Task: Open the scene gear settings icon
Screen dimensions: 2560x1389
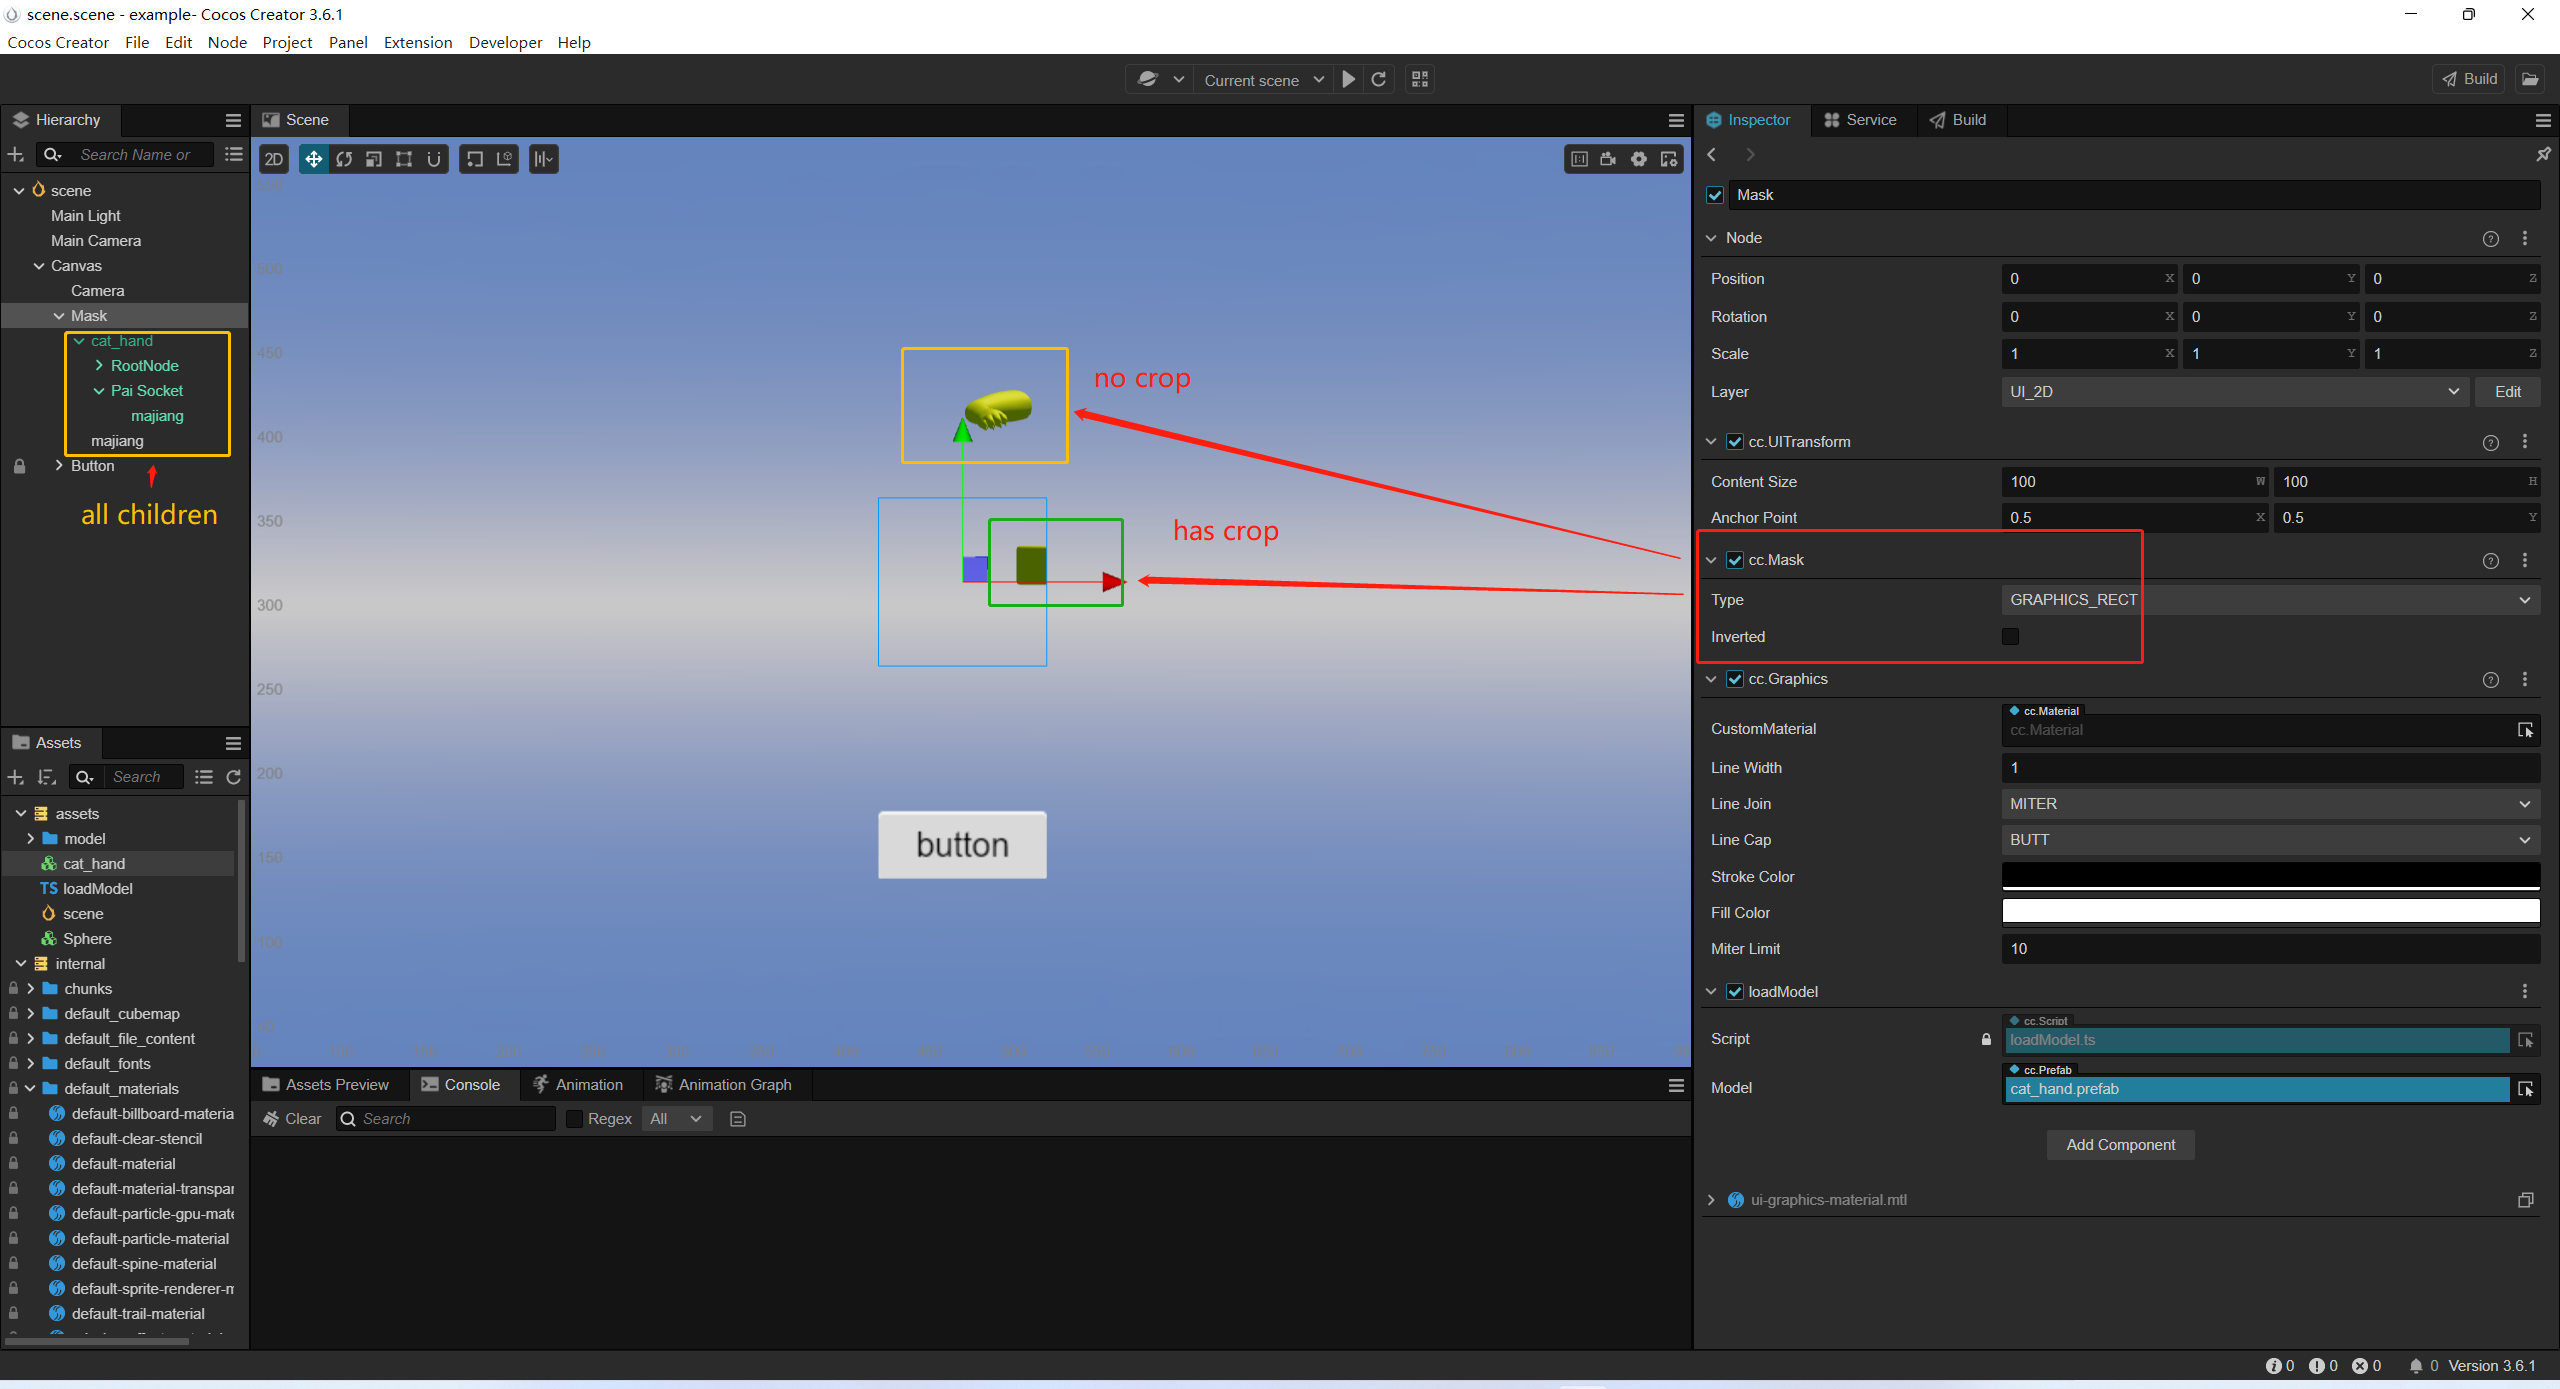Action: pos(1638,159)
